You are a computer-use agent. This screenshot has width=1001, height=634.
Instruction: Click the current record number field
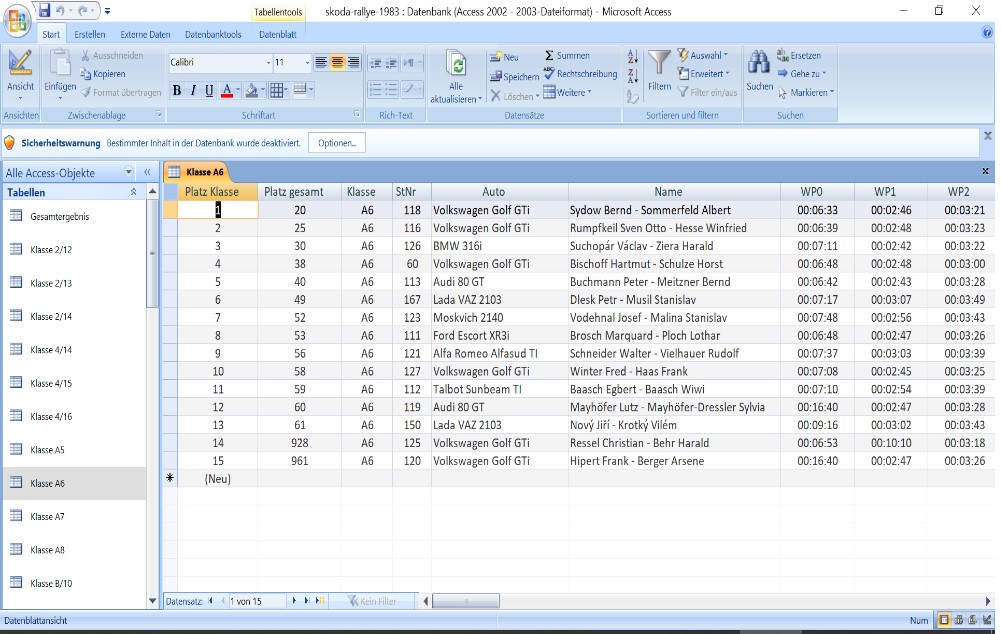(x=257, y=601)
